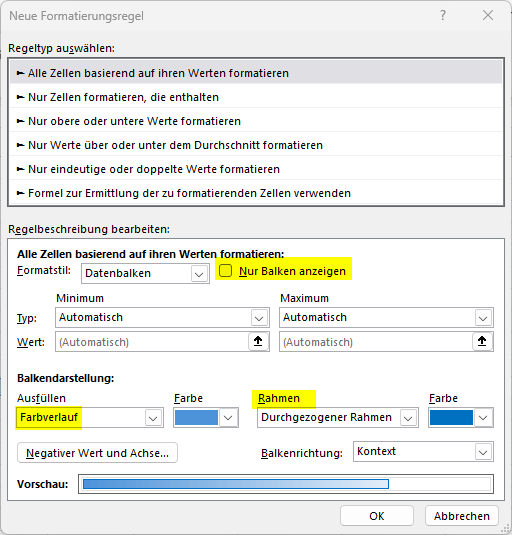Click 'Negativer Wert und Achse...' button
Image resolution: width=512 pixels, height=535 pixels.
coord(97,453)
